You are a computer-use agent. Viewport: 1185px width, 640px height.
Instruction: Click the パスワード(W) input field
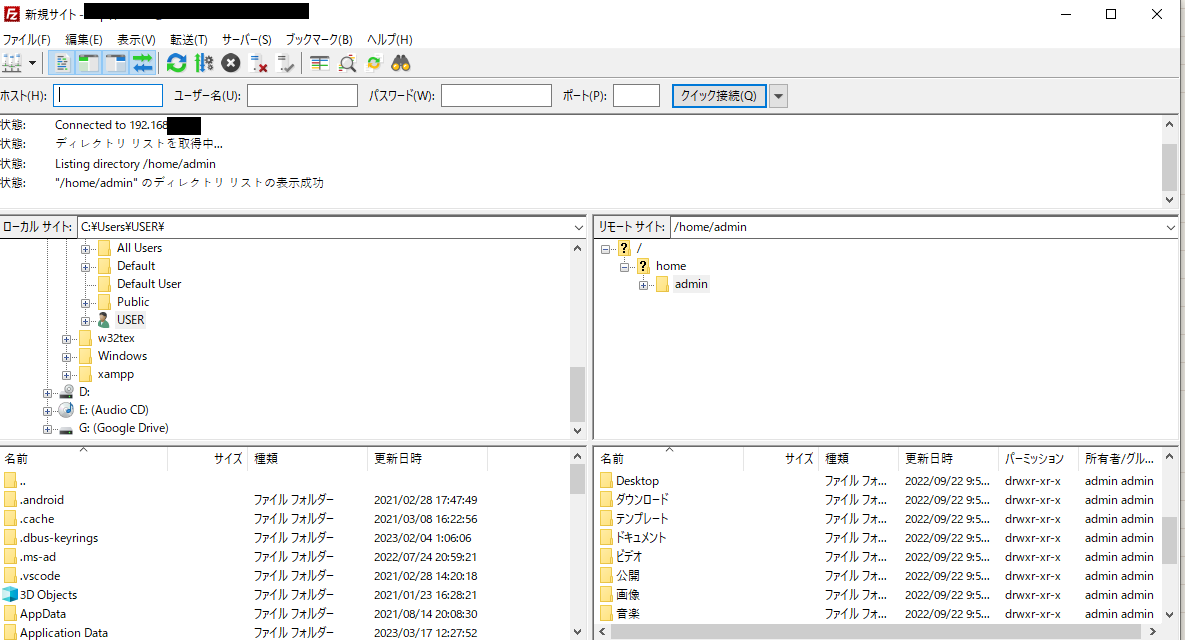click(497, 96)
